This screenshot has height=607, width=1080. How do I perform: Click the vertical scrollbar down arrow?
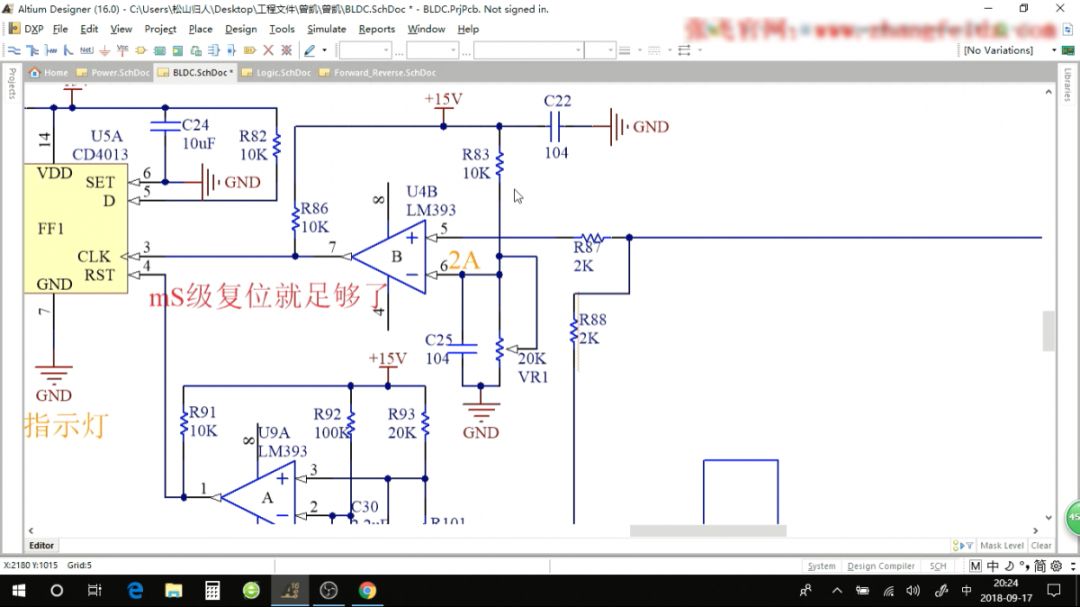point(1048,517)
